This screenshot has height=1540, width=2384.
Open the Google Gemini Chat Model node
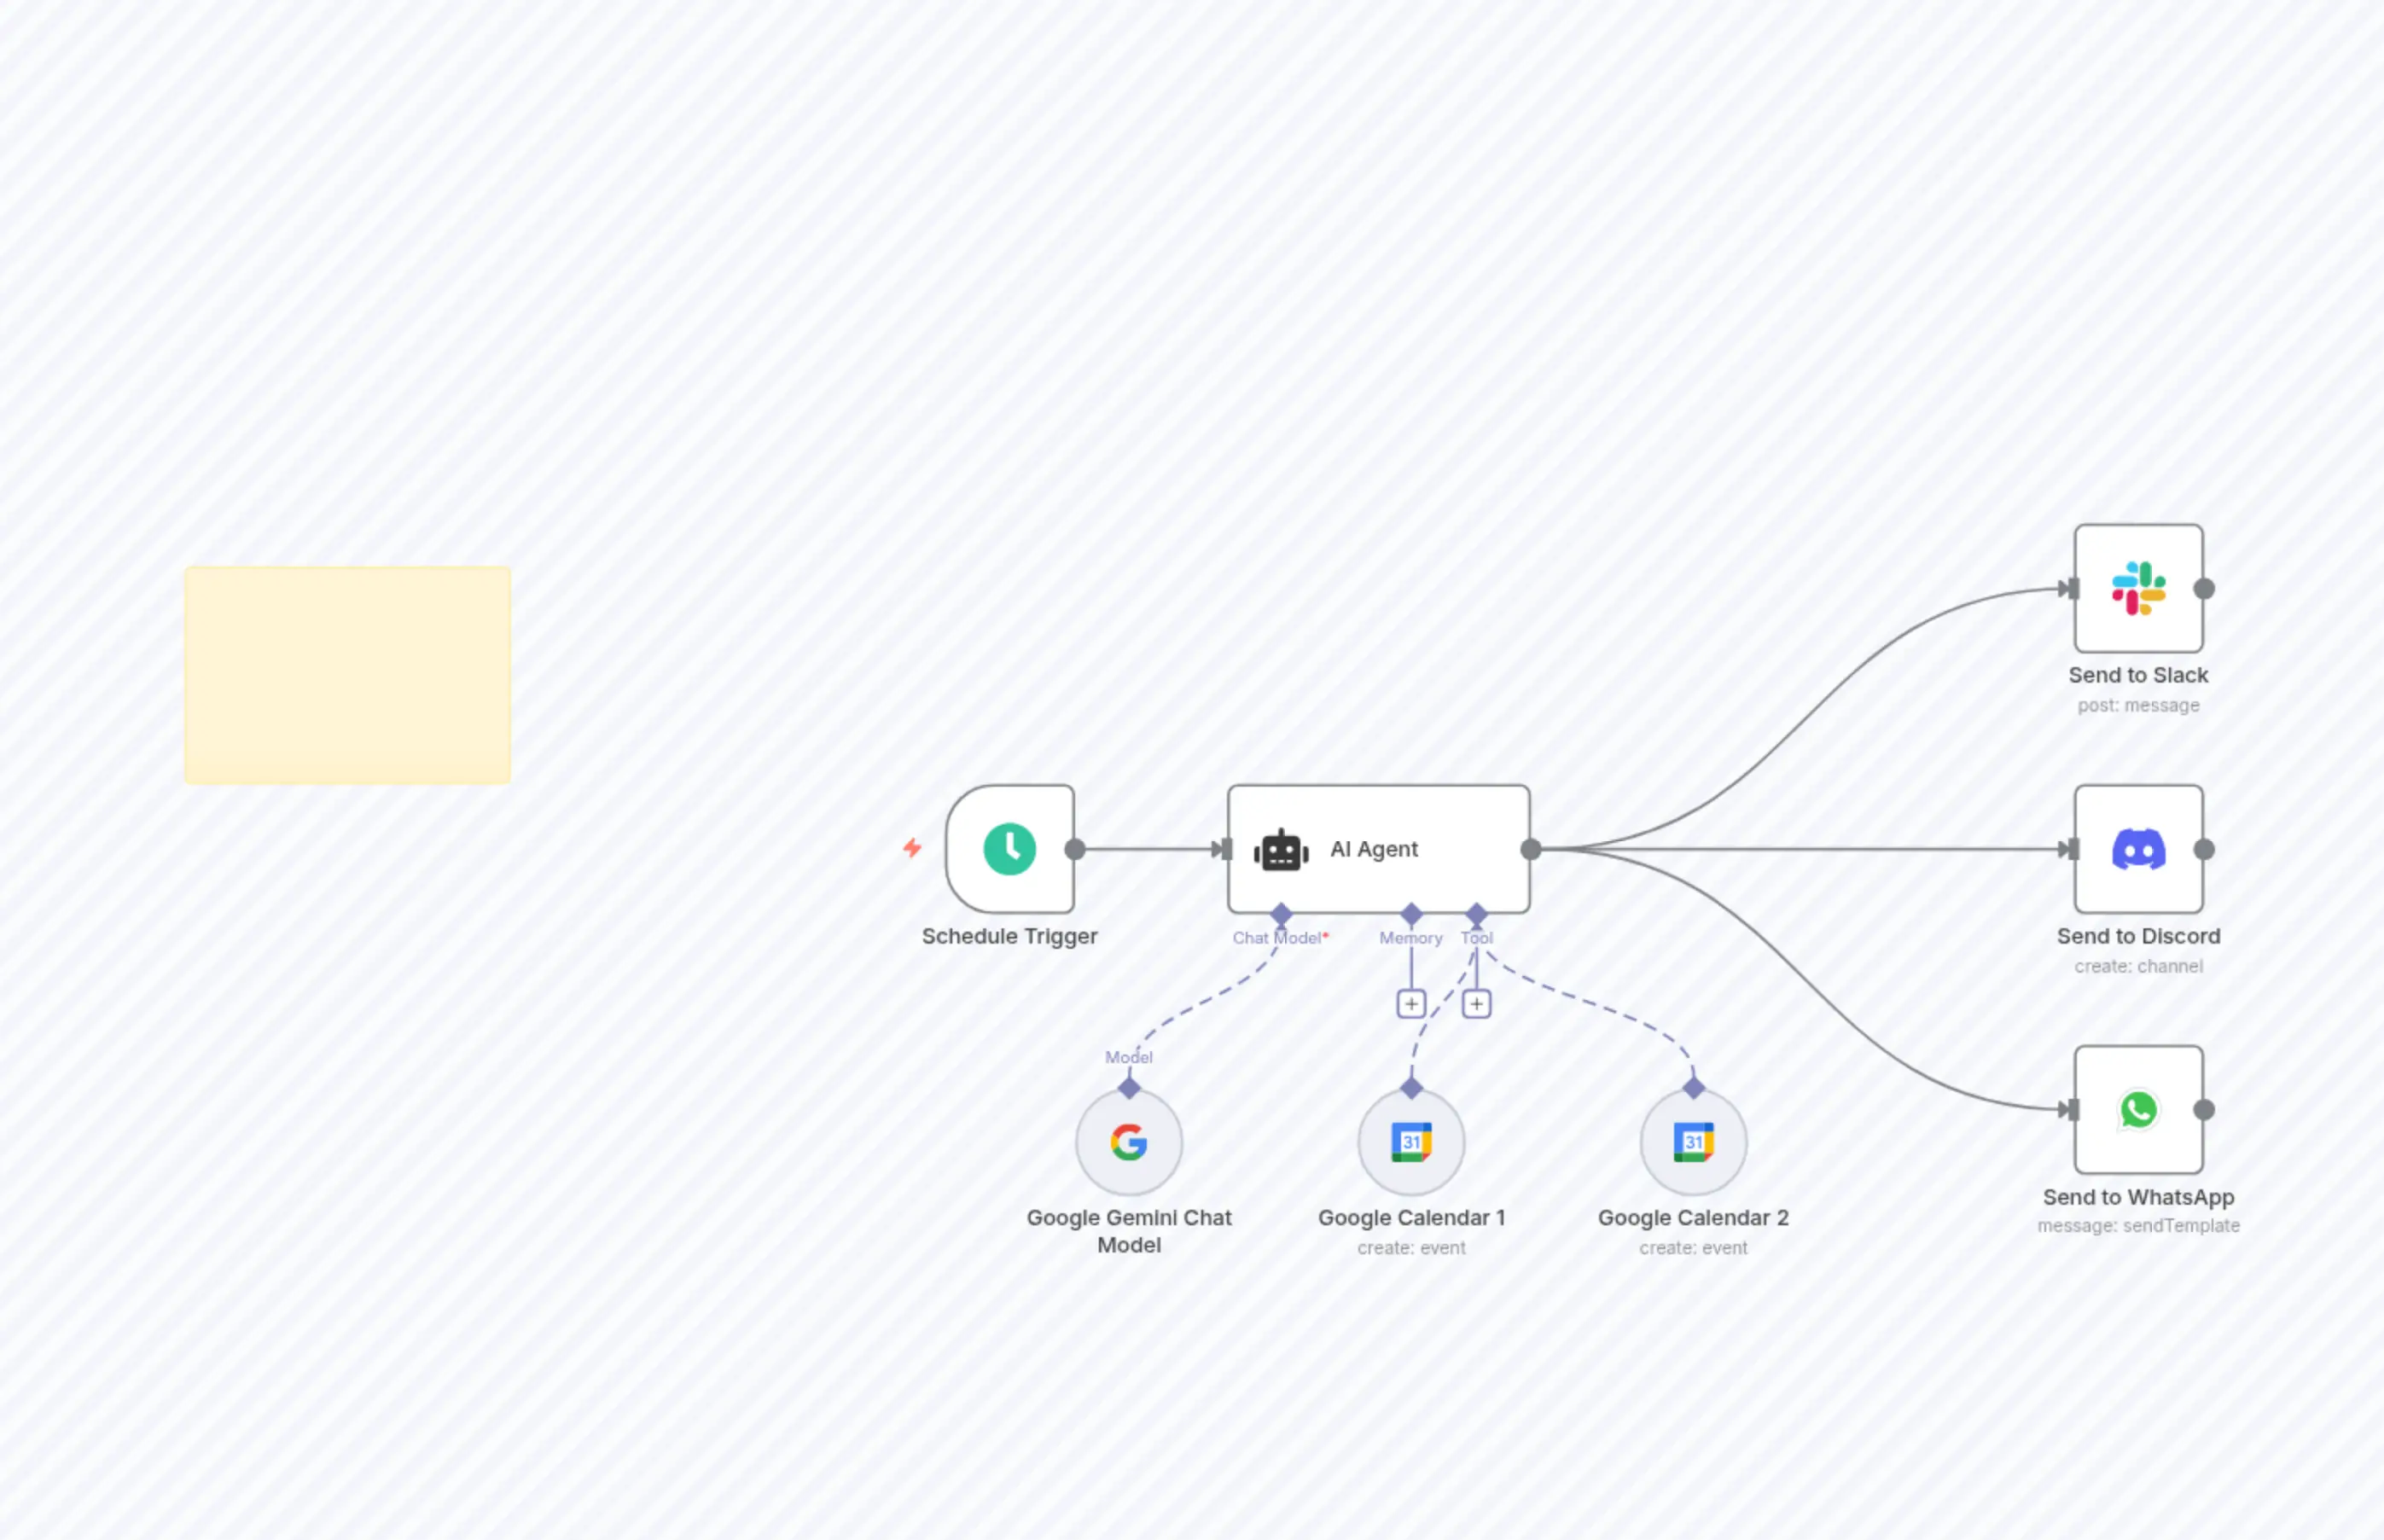(1128, 1142)
